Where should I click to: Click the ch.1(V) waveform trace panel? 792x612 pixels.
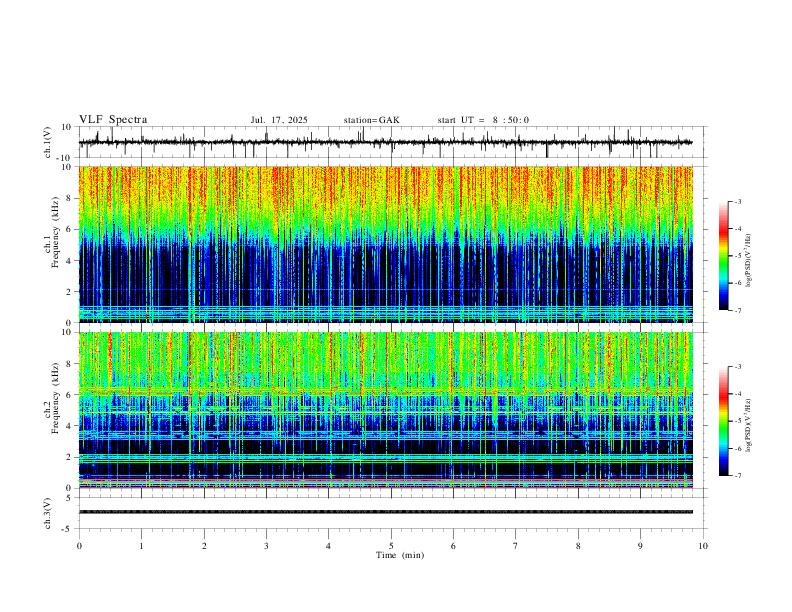[393, 142]
